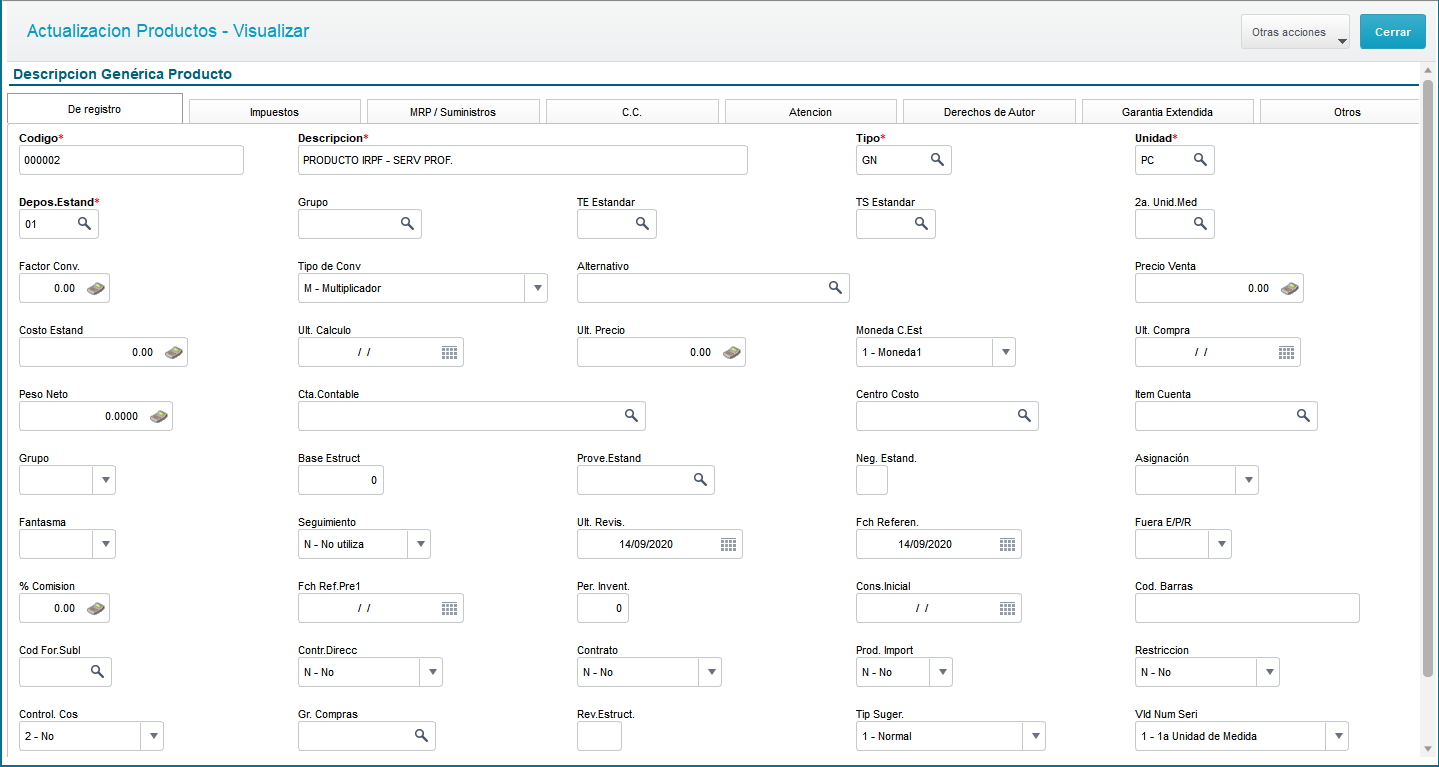Click the Descripcion text field
Screen dimensions: 1439x767
tap(523, 160)
